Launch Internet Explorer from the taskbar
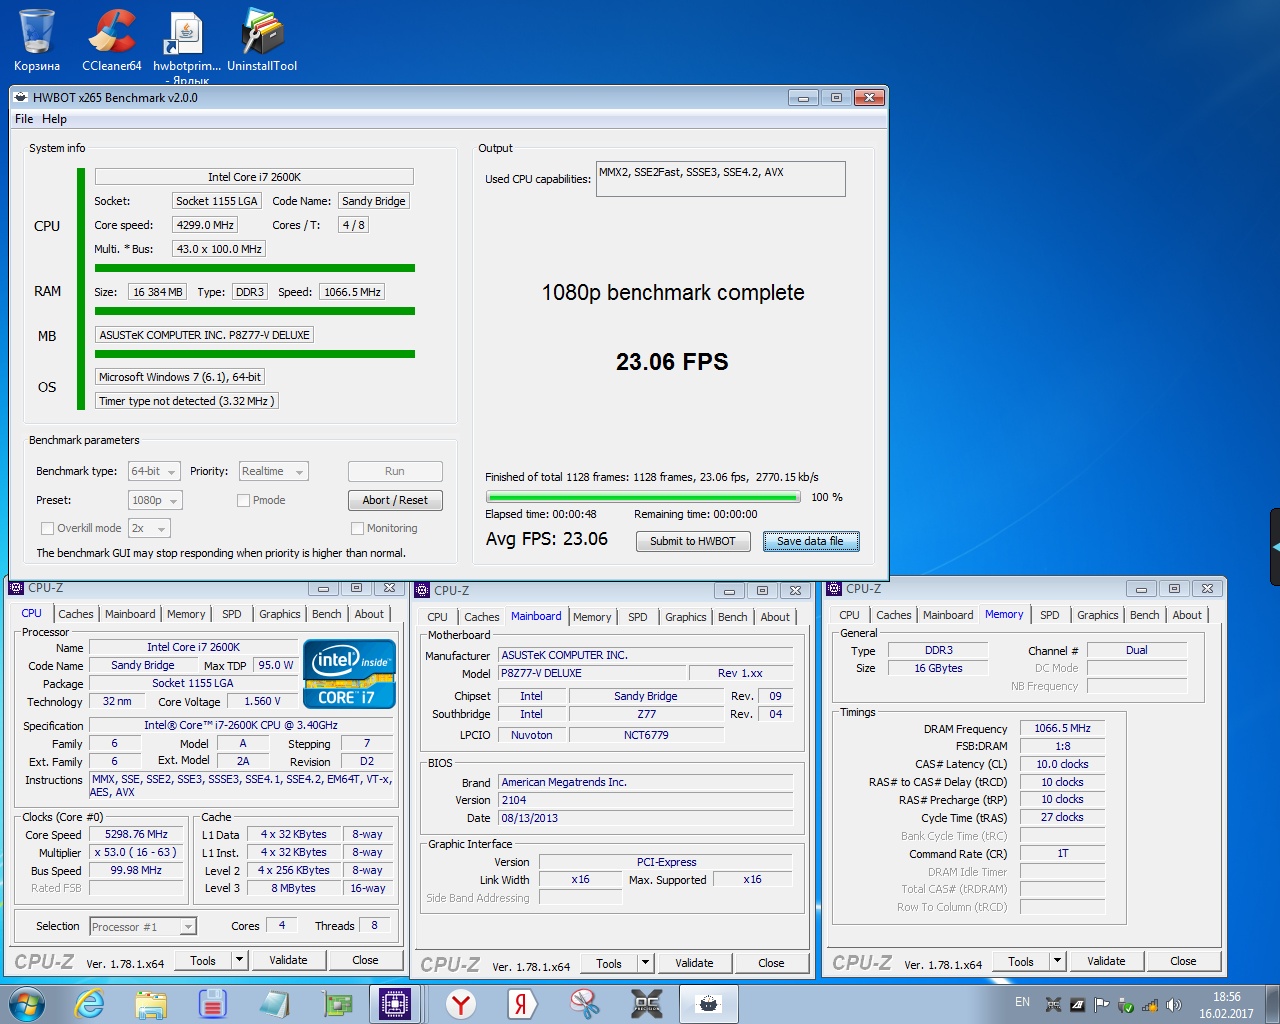 [90, 1004]
